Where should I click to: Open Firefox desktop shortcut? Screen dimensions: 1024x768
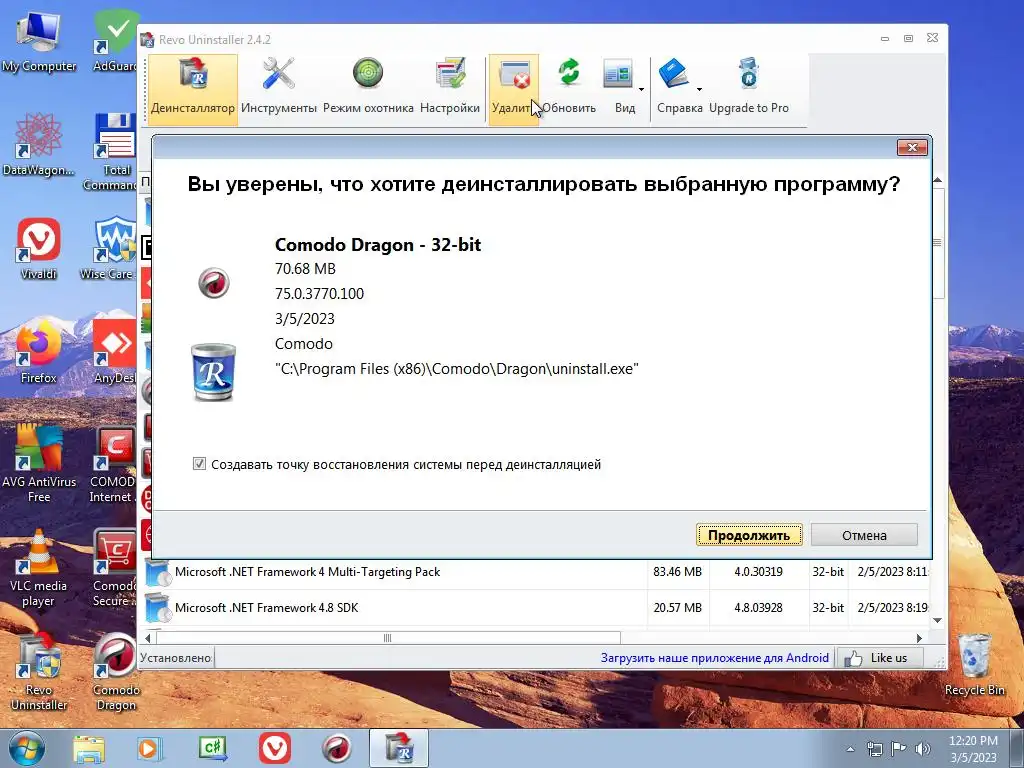point(39,353)
